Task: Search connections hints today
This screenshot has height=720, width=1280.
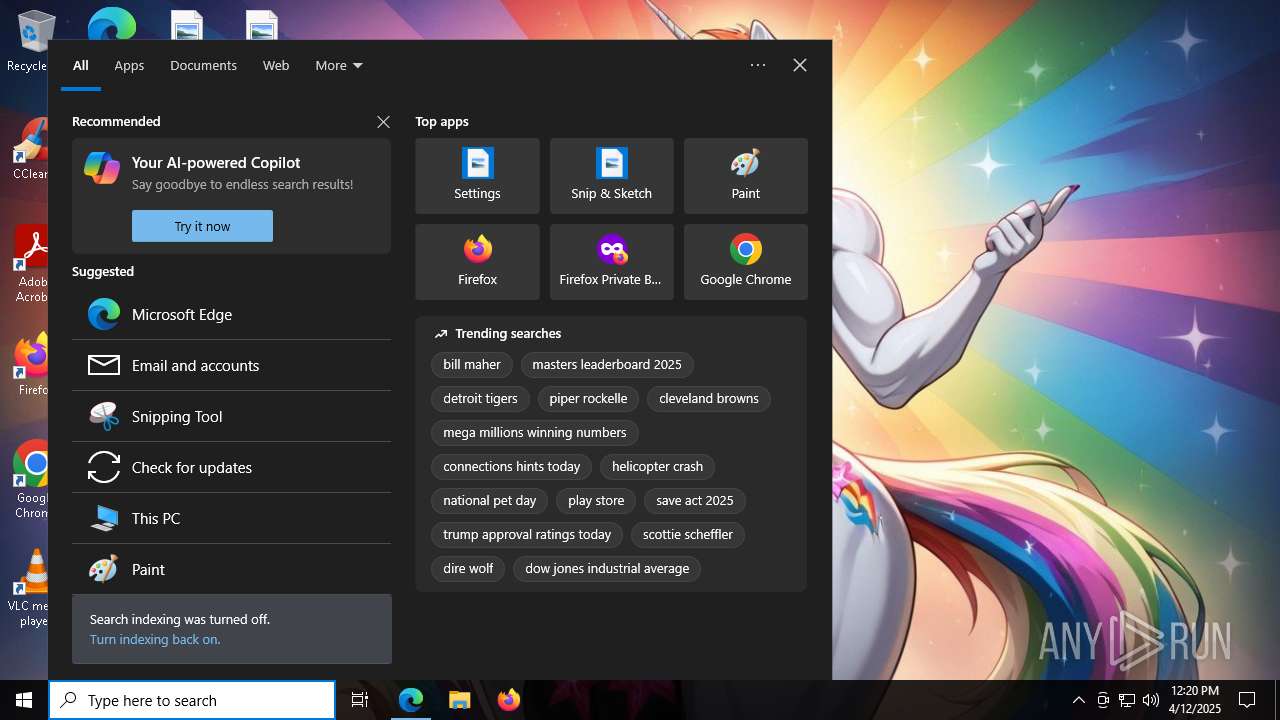Action: click(x=512, y=467)
